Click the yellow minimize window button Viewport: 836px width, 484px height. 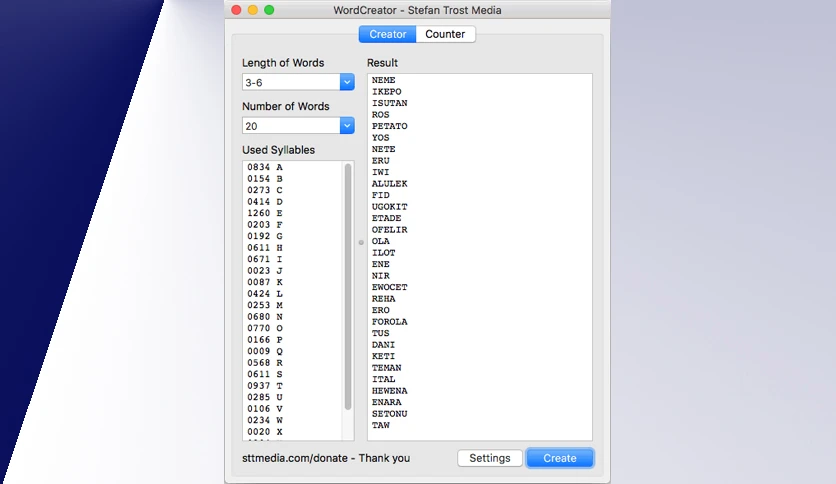coord(253,10)
